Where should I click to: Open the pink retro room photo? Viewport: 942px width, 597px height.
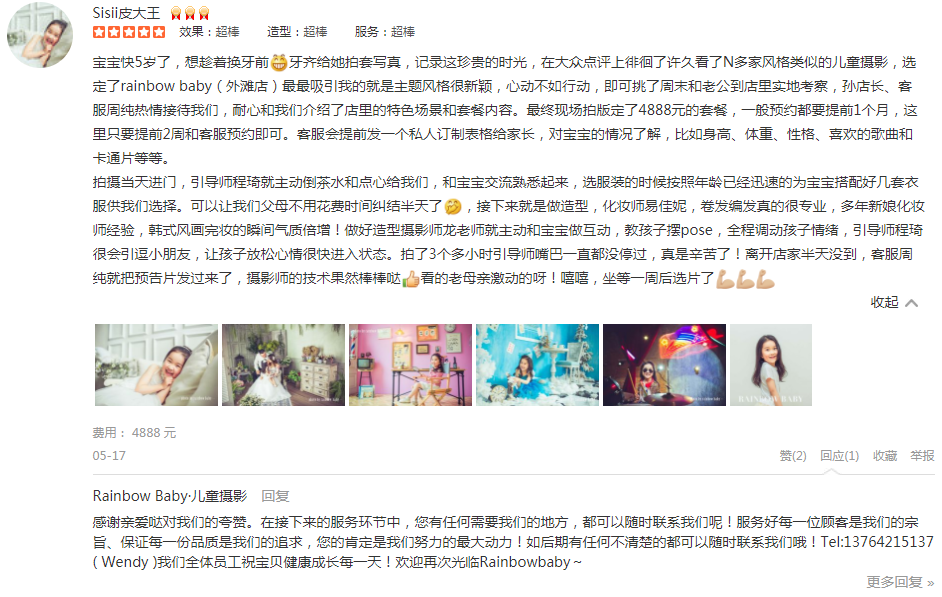pos(410,365)
